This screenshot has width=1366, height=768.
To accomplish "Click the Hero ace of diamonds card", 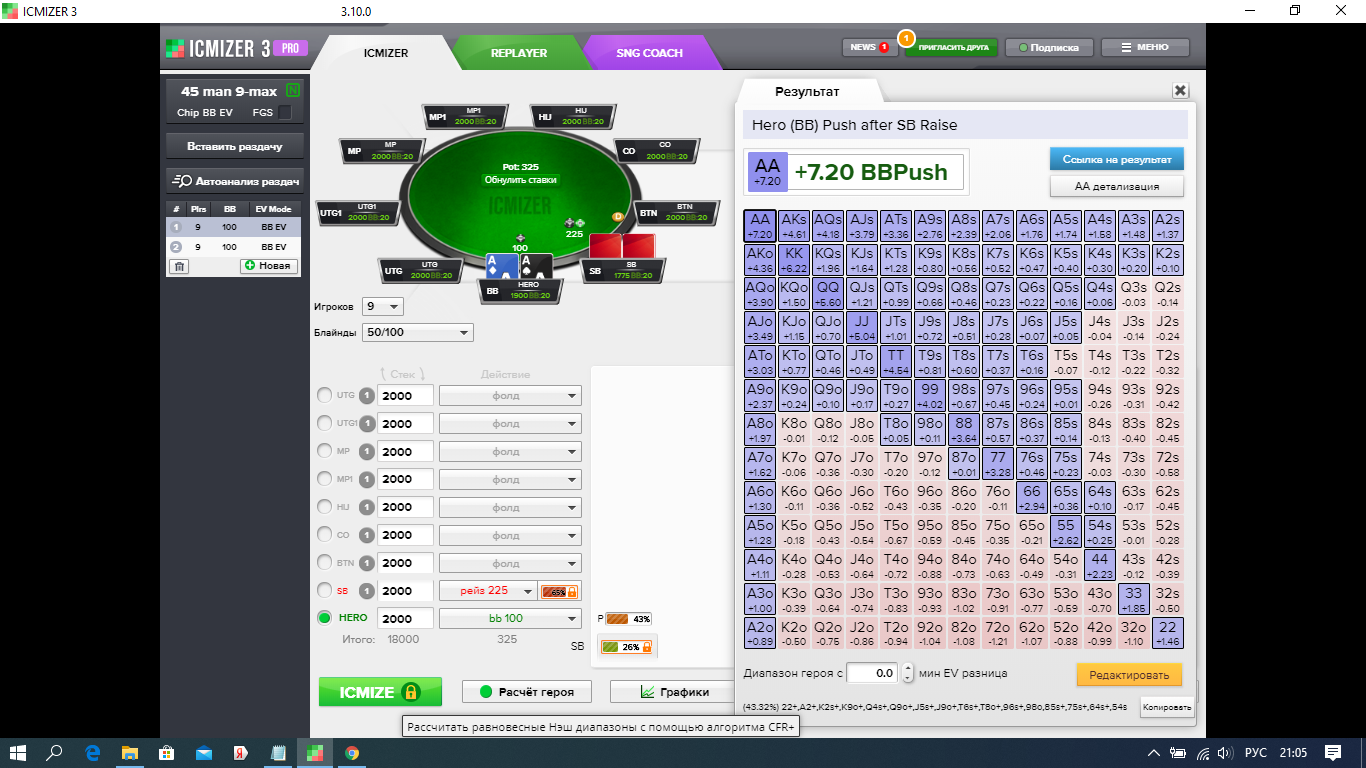I will [x=500, y=265].
